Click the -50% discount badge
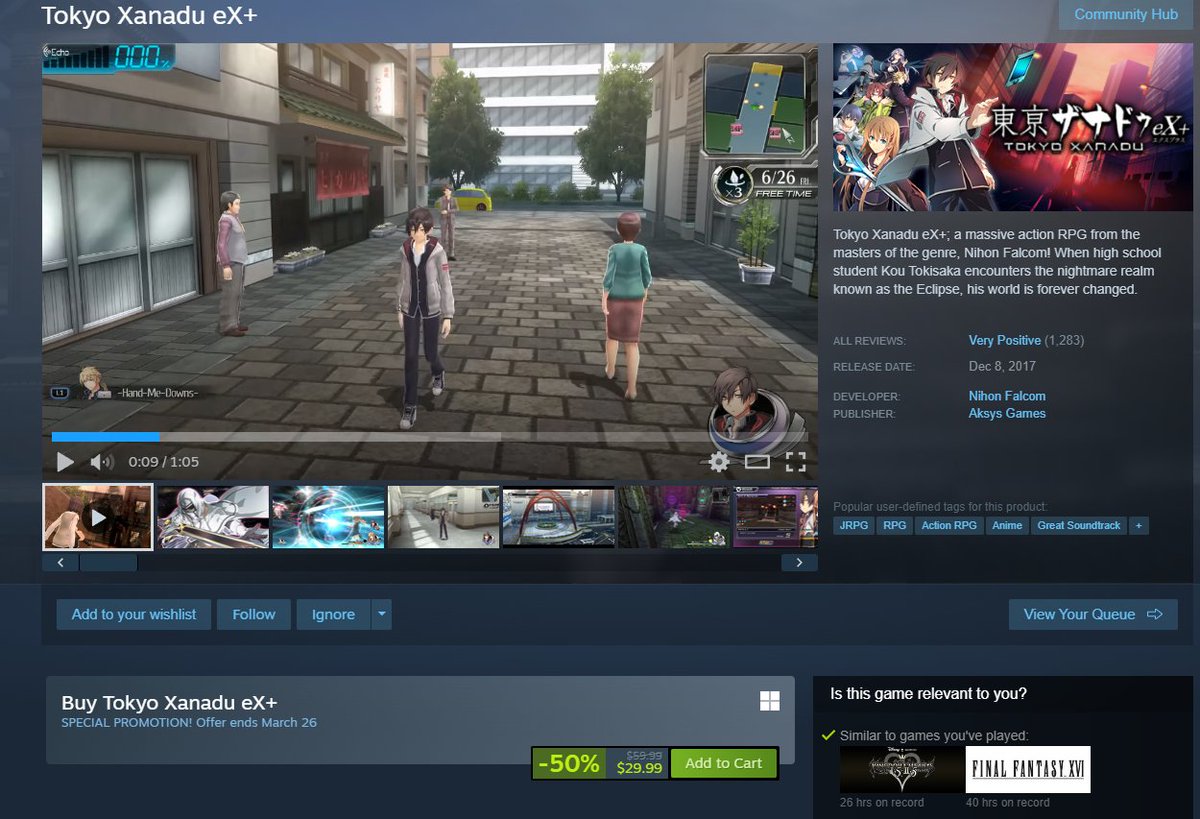Viewport: 1200px width, 819px height. click(568, 764)
